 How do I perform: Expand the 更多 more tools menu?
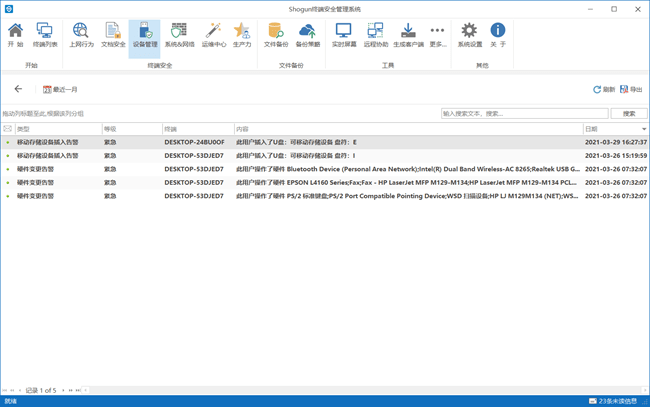coord(437,36)
